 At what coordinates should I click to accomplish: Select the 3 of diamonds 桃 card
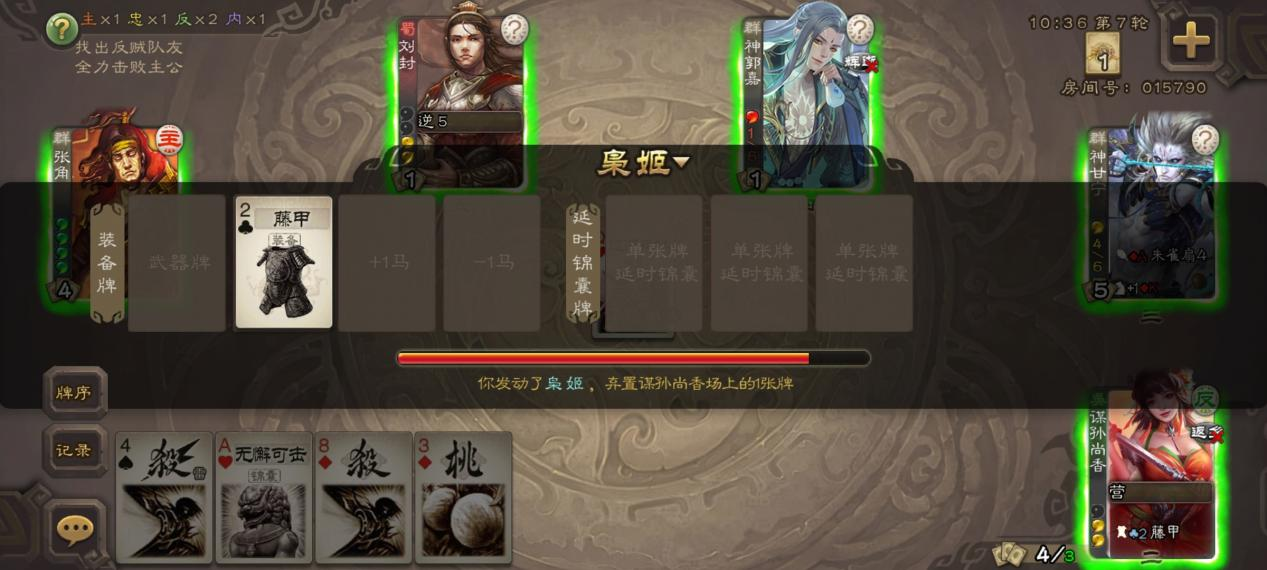463,497
